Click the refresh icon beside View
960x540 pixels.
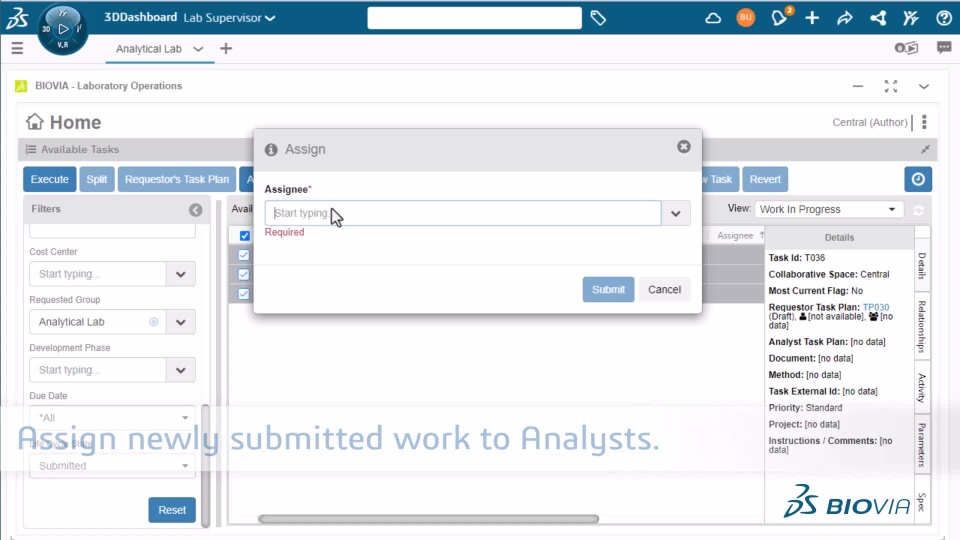918,210
